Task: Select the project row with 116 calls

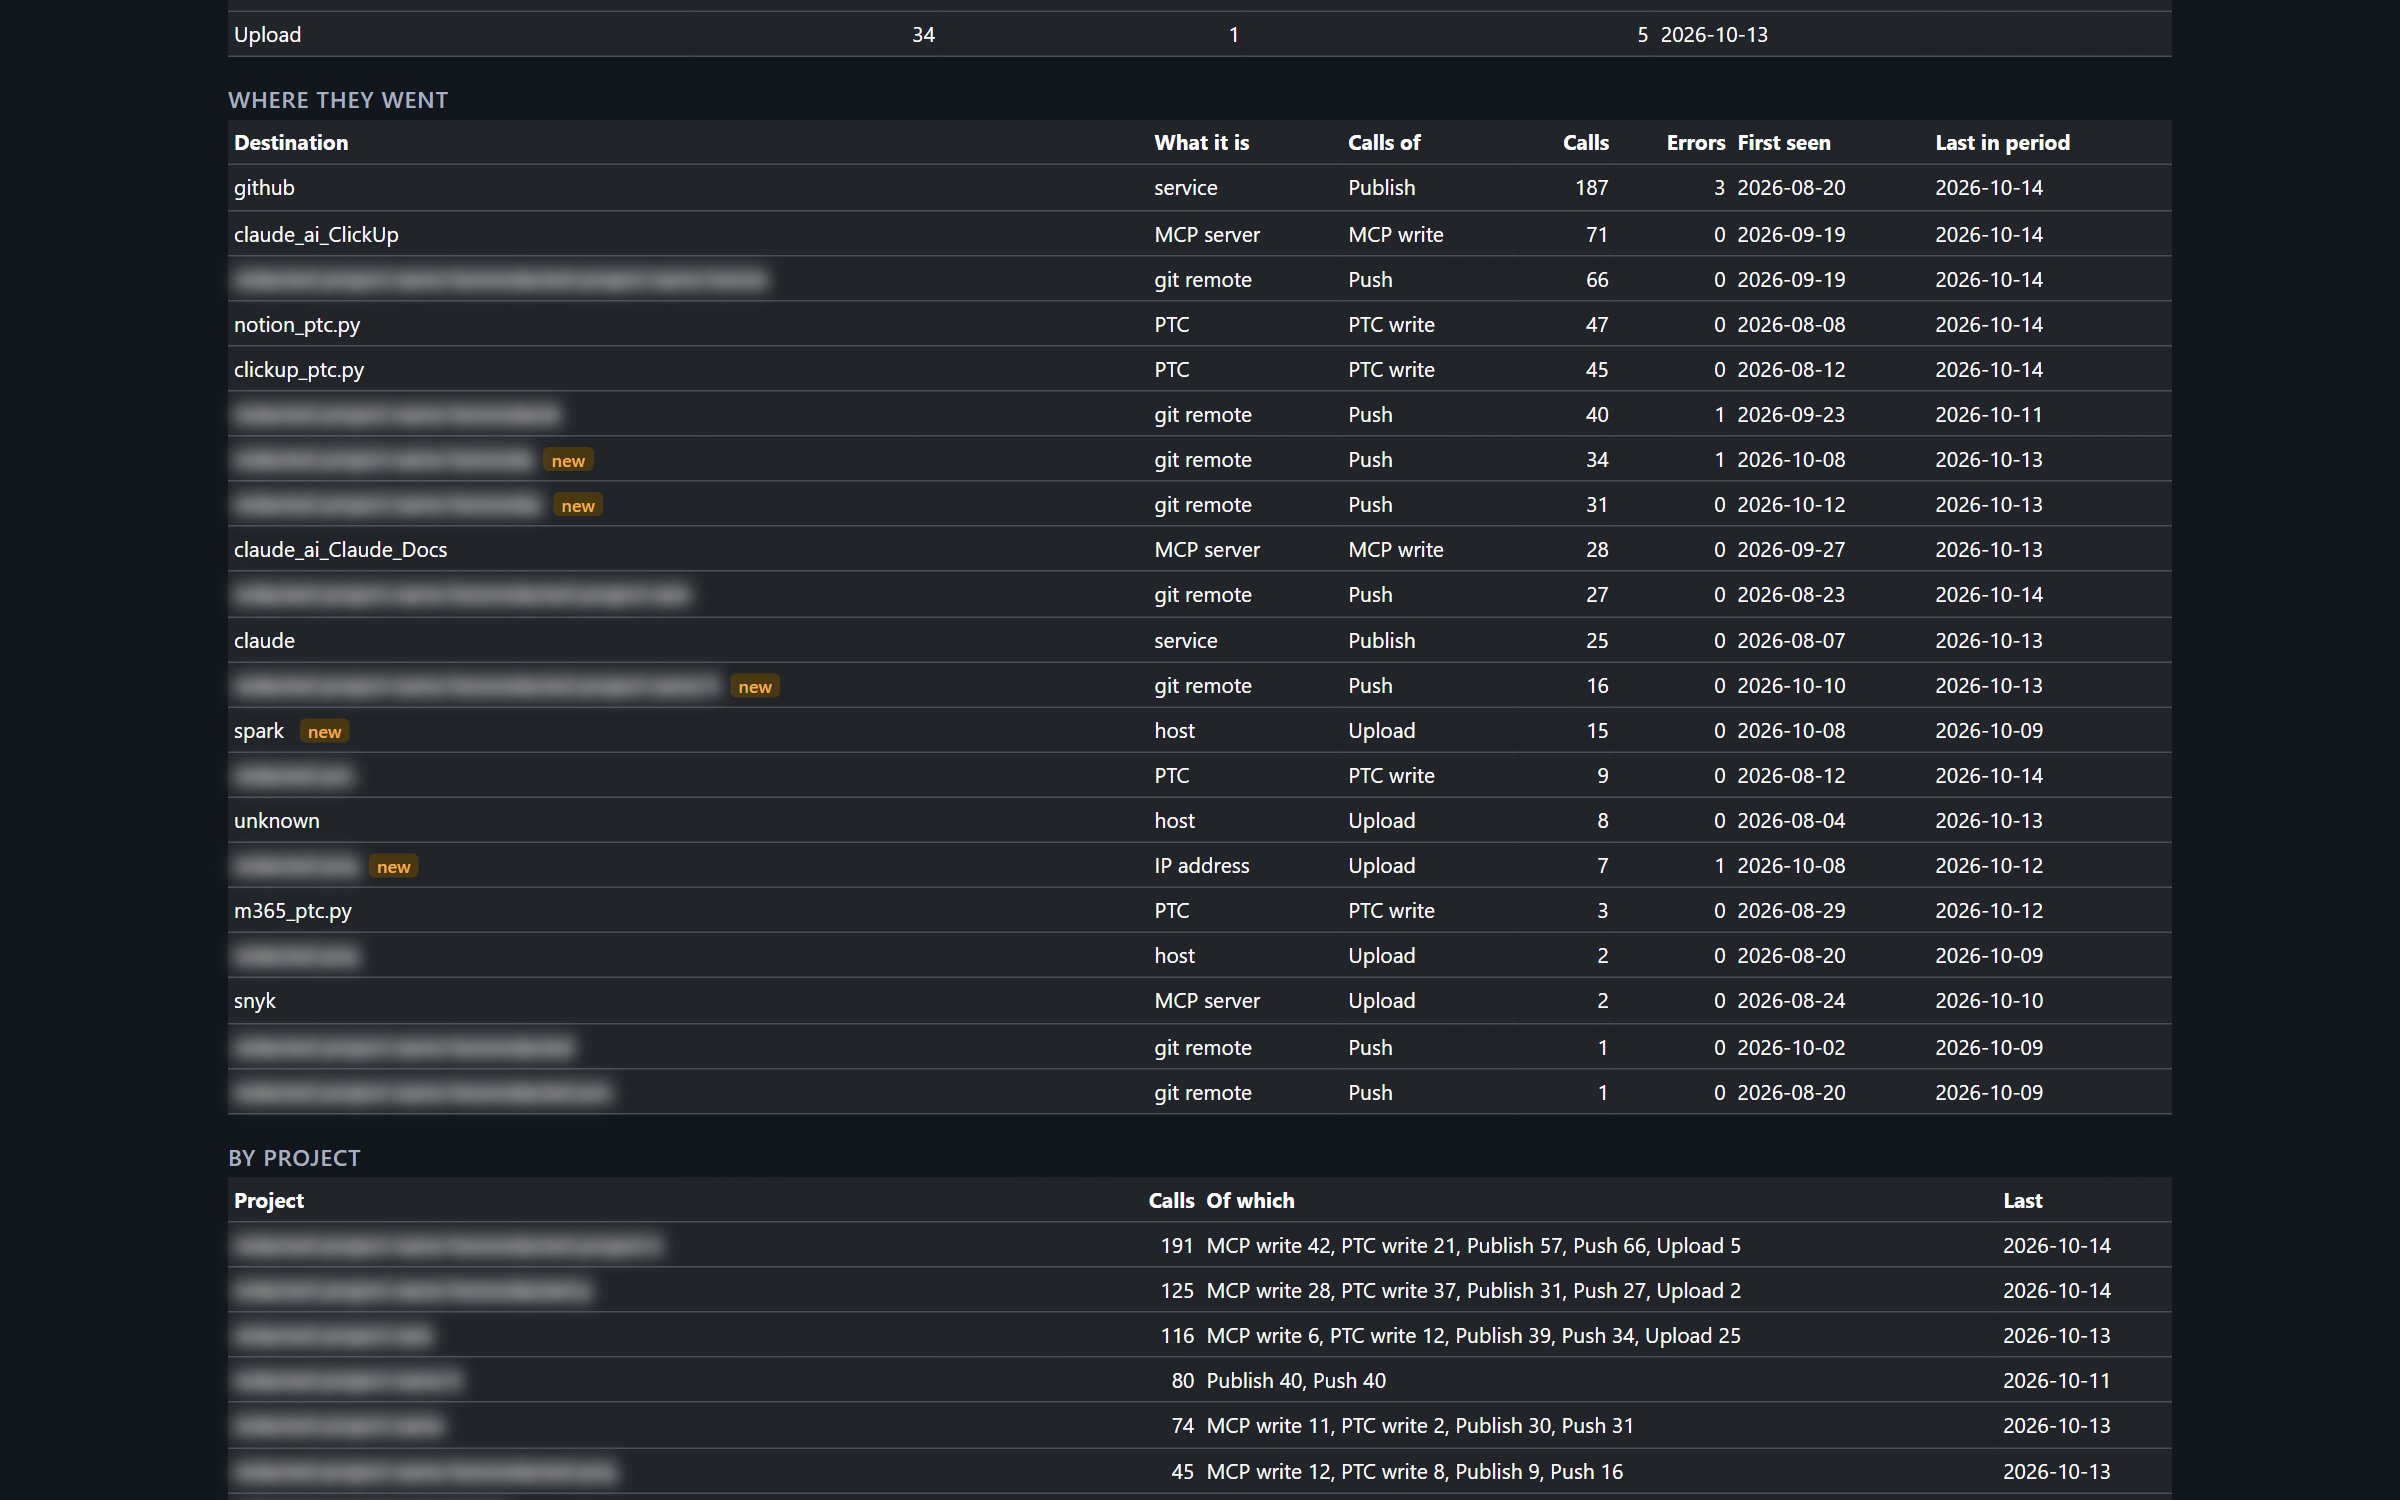Action: pyautogui.click(x=1199, y=1336)
